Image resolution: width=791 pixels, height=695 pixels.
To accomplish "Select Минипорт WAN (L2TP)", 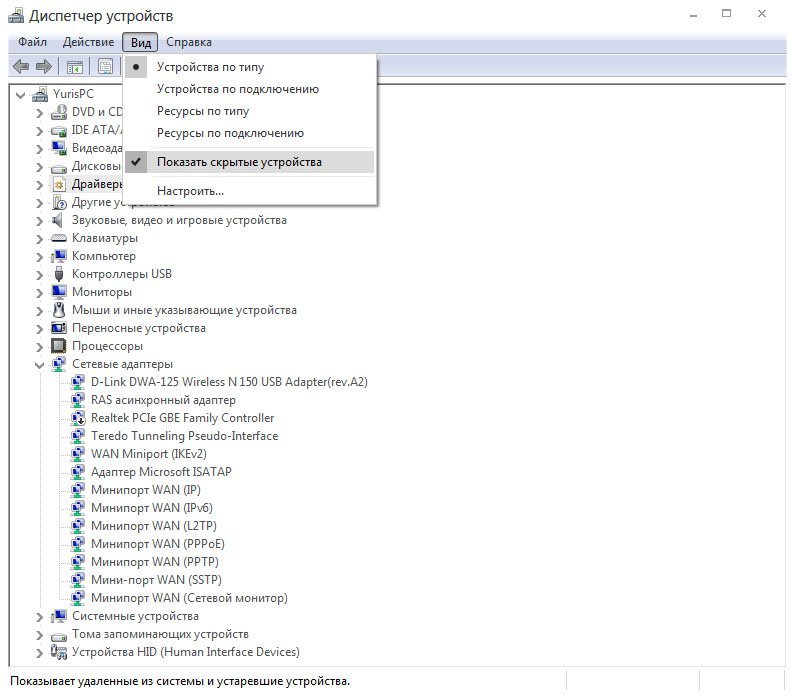I will [153, 526].
